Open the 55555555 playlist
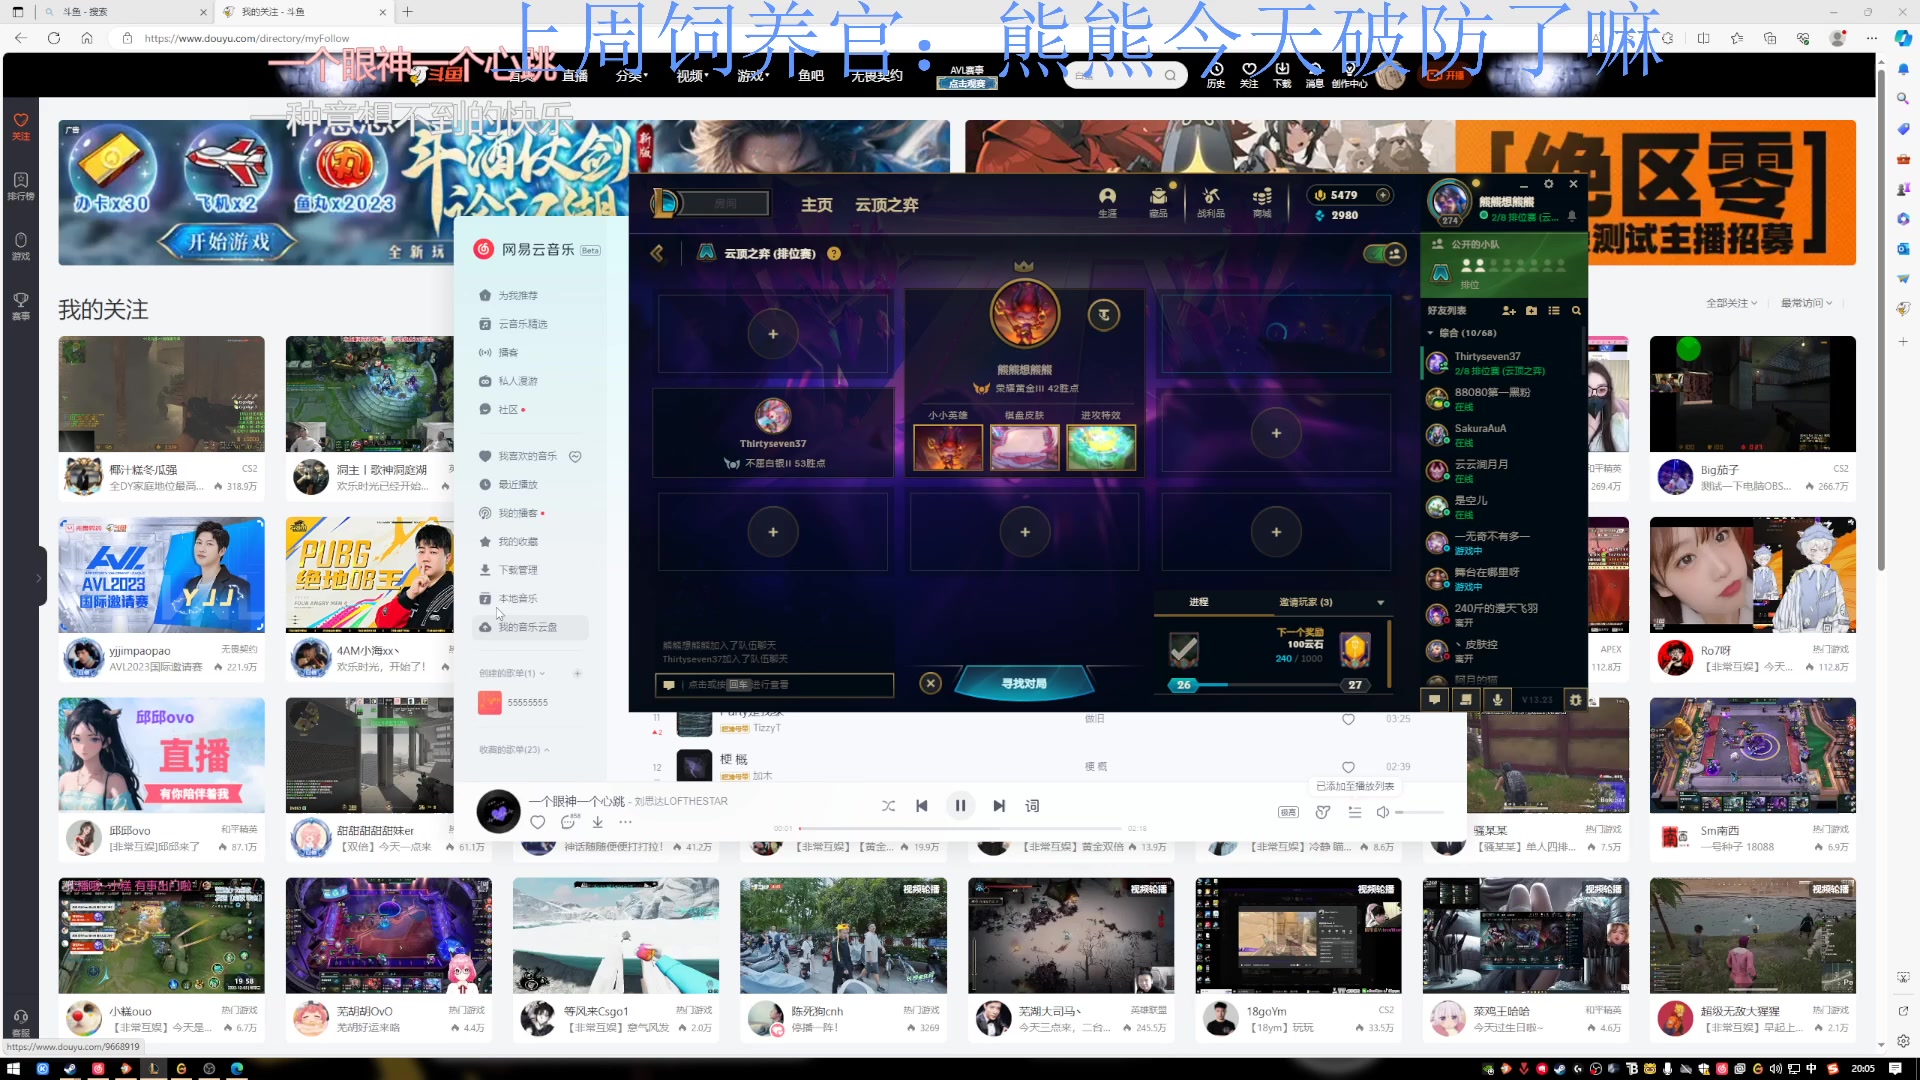Screen dimensions: 1920x1080 click(527, 703)
